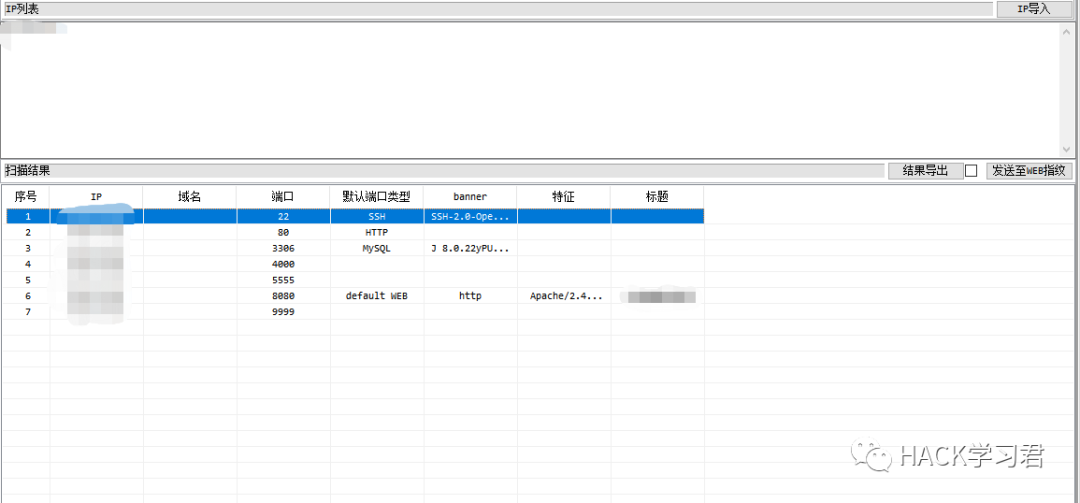The width and height of the screenshot is (1080, 503).
Task: Click the blurred title cell in row 6
Action: pyautogui.click(x=657, y=296)
